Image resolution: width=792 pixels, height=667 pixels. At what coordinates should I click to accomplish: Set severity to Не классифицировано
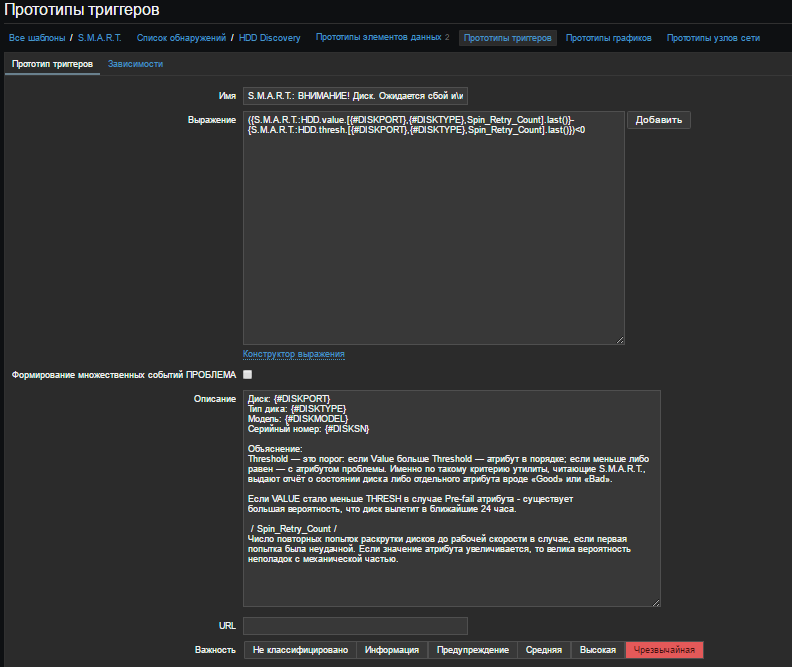(300, 650)
